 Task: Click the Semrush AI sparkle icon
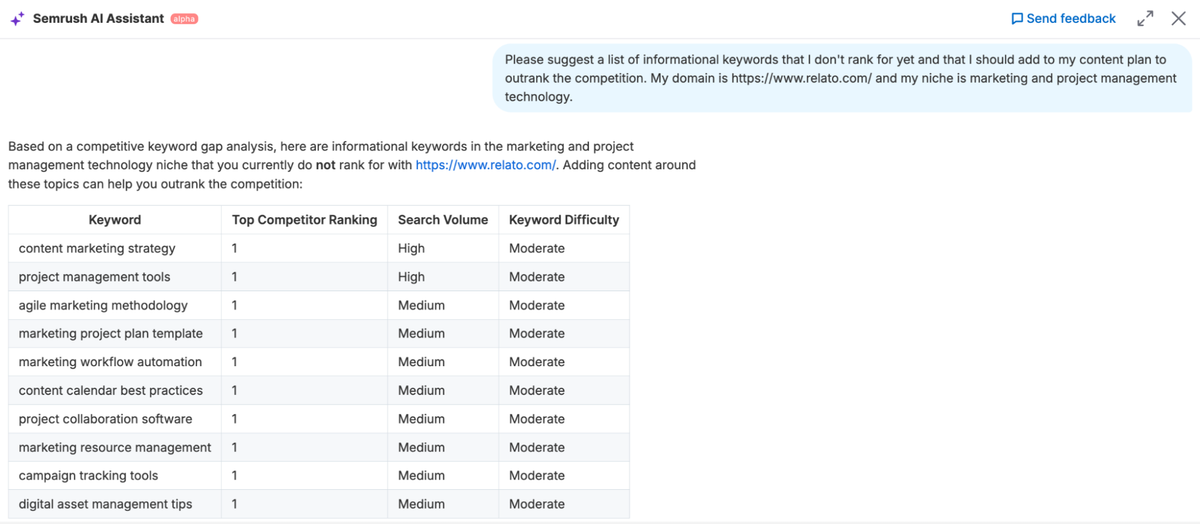point(17,19)
